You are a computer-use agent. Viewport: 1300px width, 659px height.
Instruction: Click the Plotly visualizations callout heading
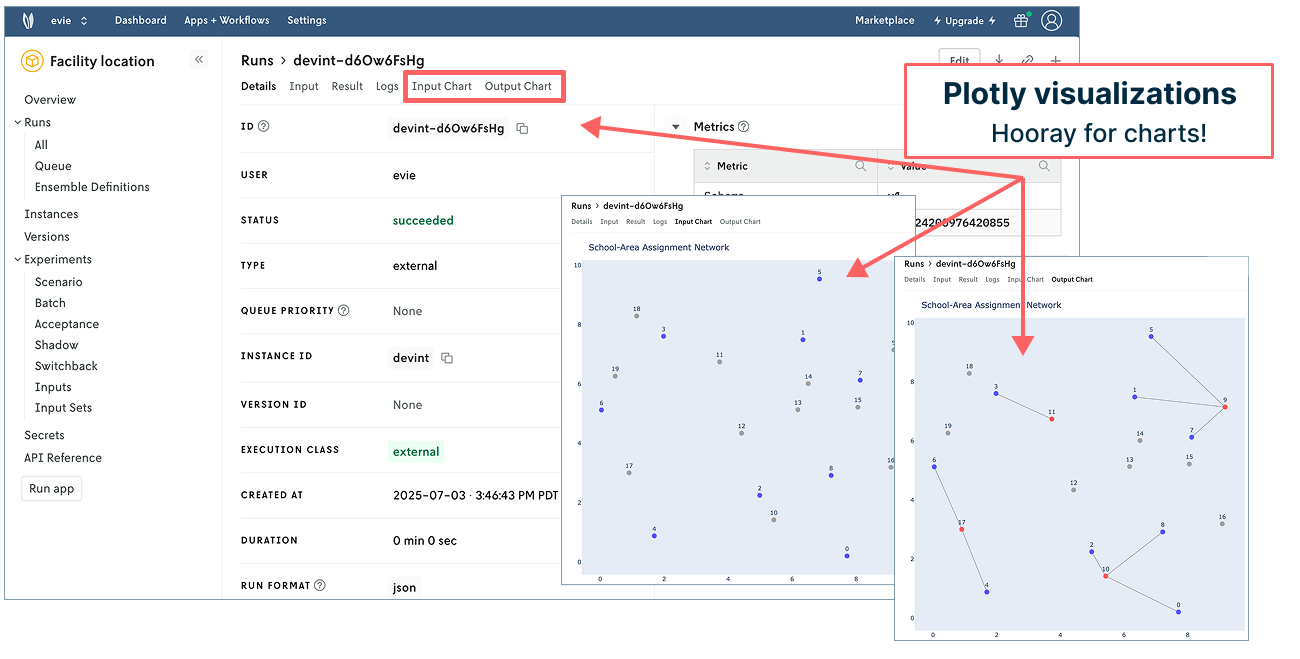coord(1089,95)
